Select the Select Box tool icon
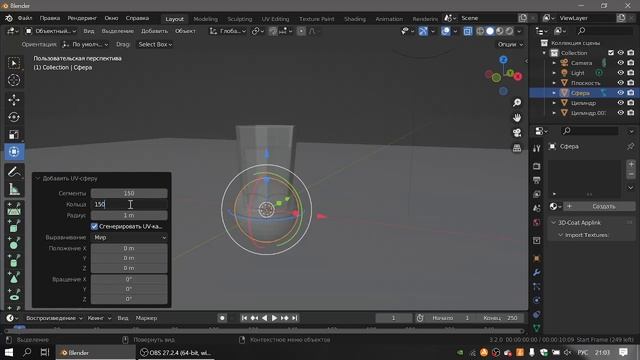The width and height of the screenshot is (640, 360). pos(14,63)
